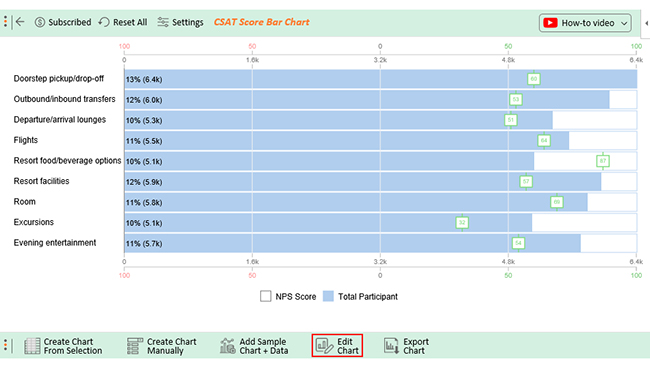Click Create Chart Manually
This screenshot has width=650, height=368.
pyautogui.click(x=162, y=346)
